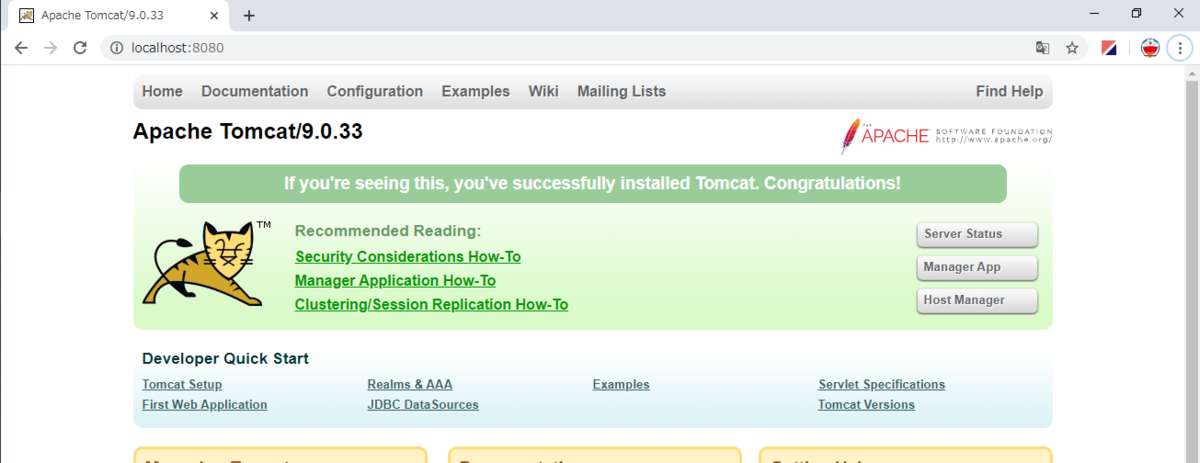
Task: Open the Examples quick start link
Action: [x=621, y=384]
